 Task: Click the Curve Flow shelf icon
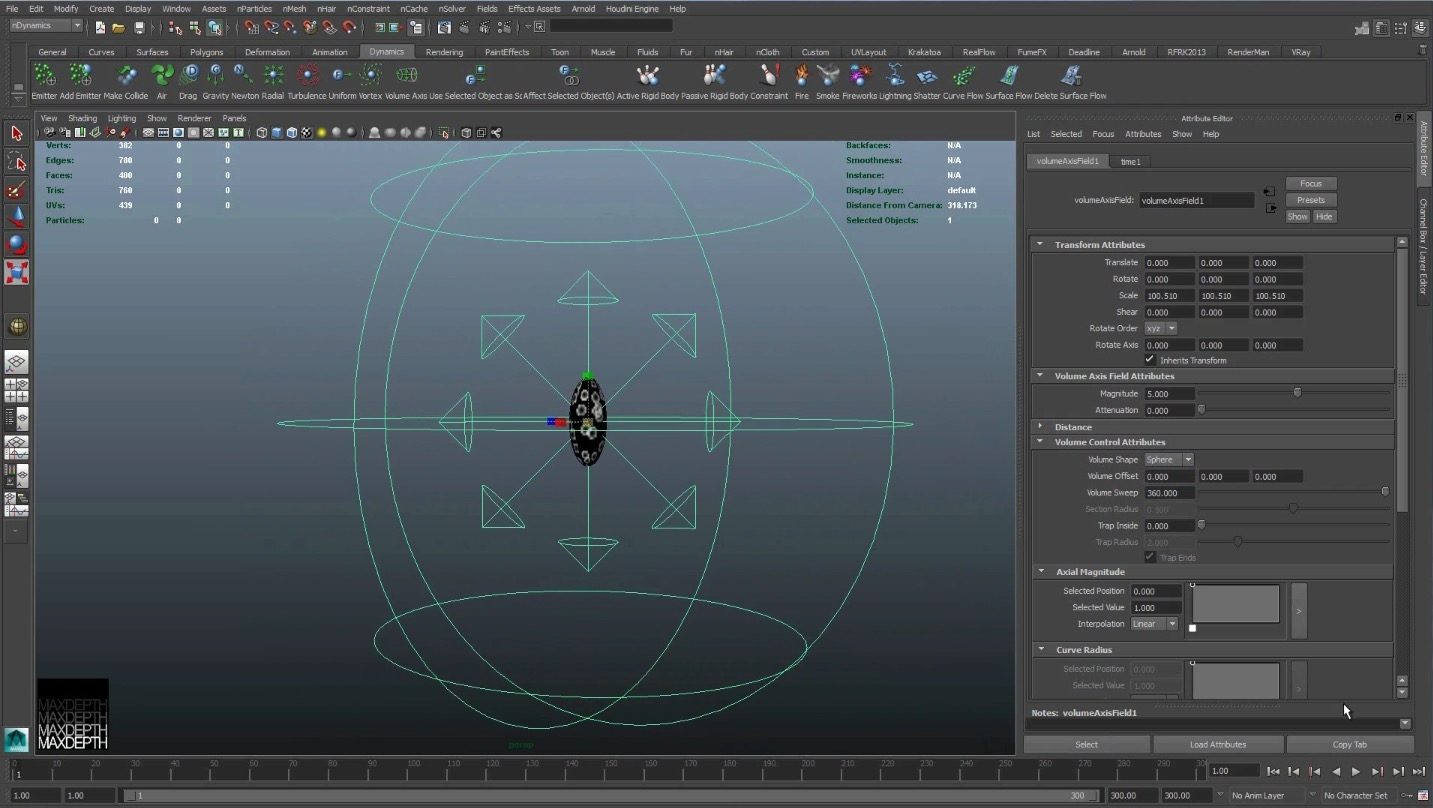pyautogui.click(x=963, y=75)
